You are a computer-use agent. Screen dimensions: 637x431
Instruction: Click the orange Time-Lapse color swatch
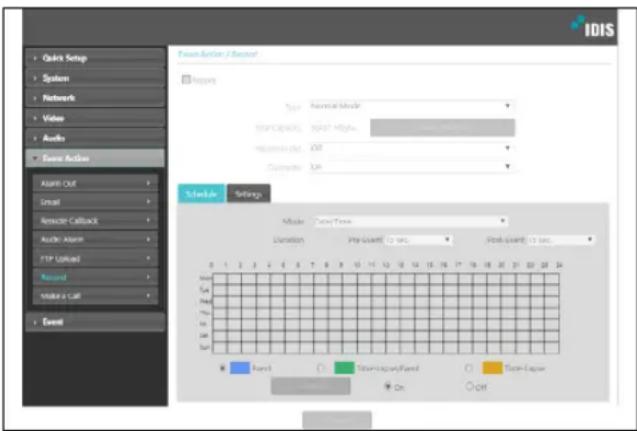click(x=492, y=368)
